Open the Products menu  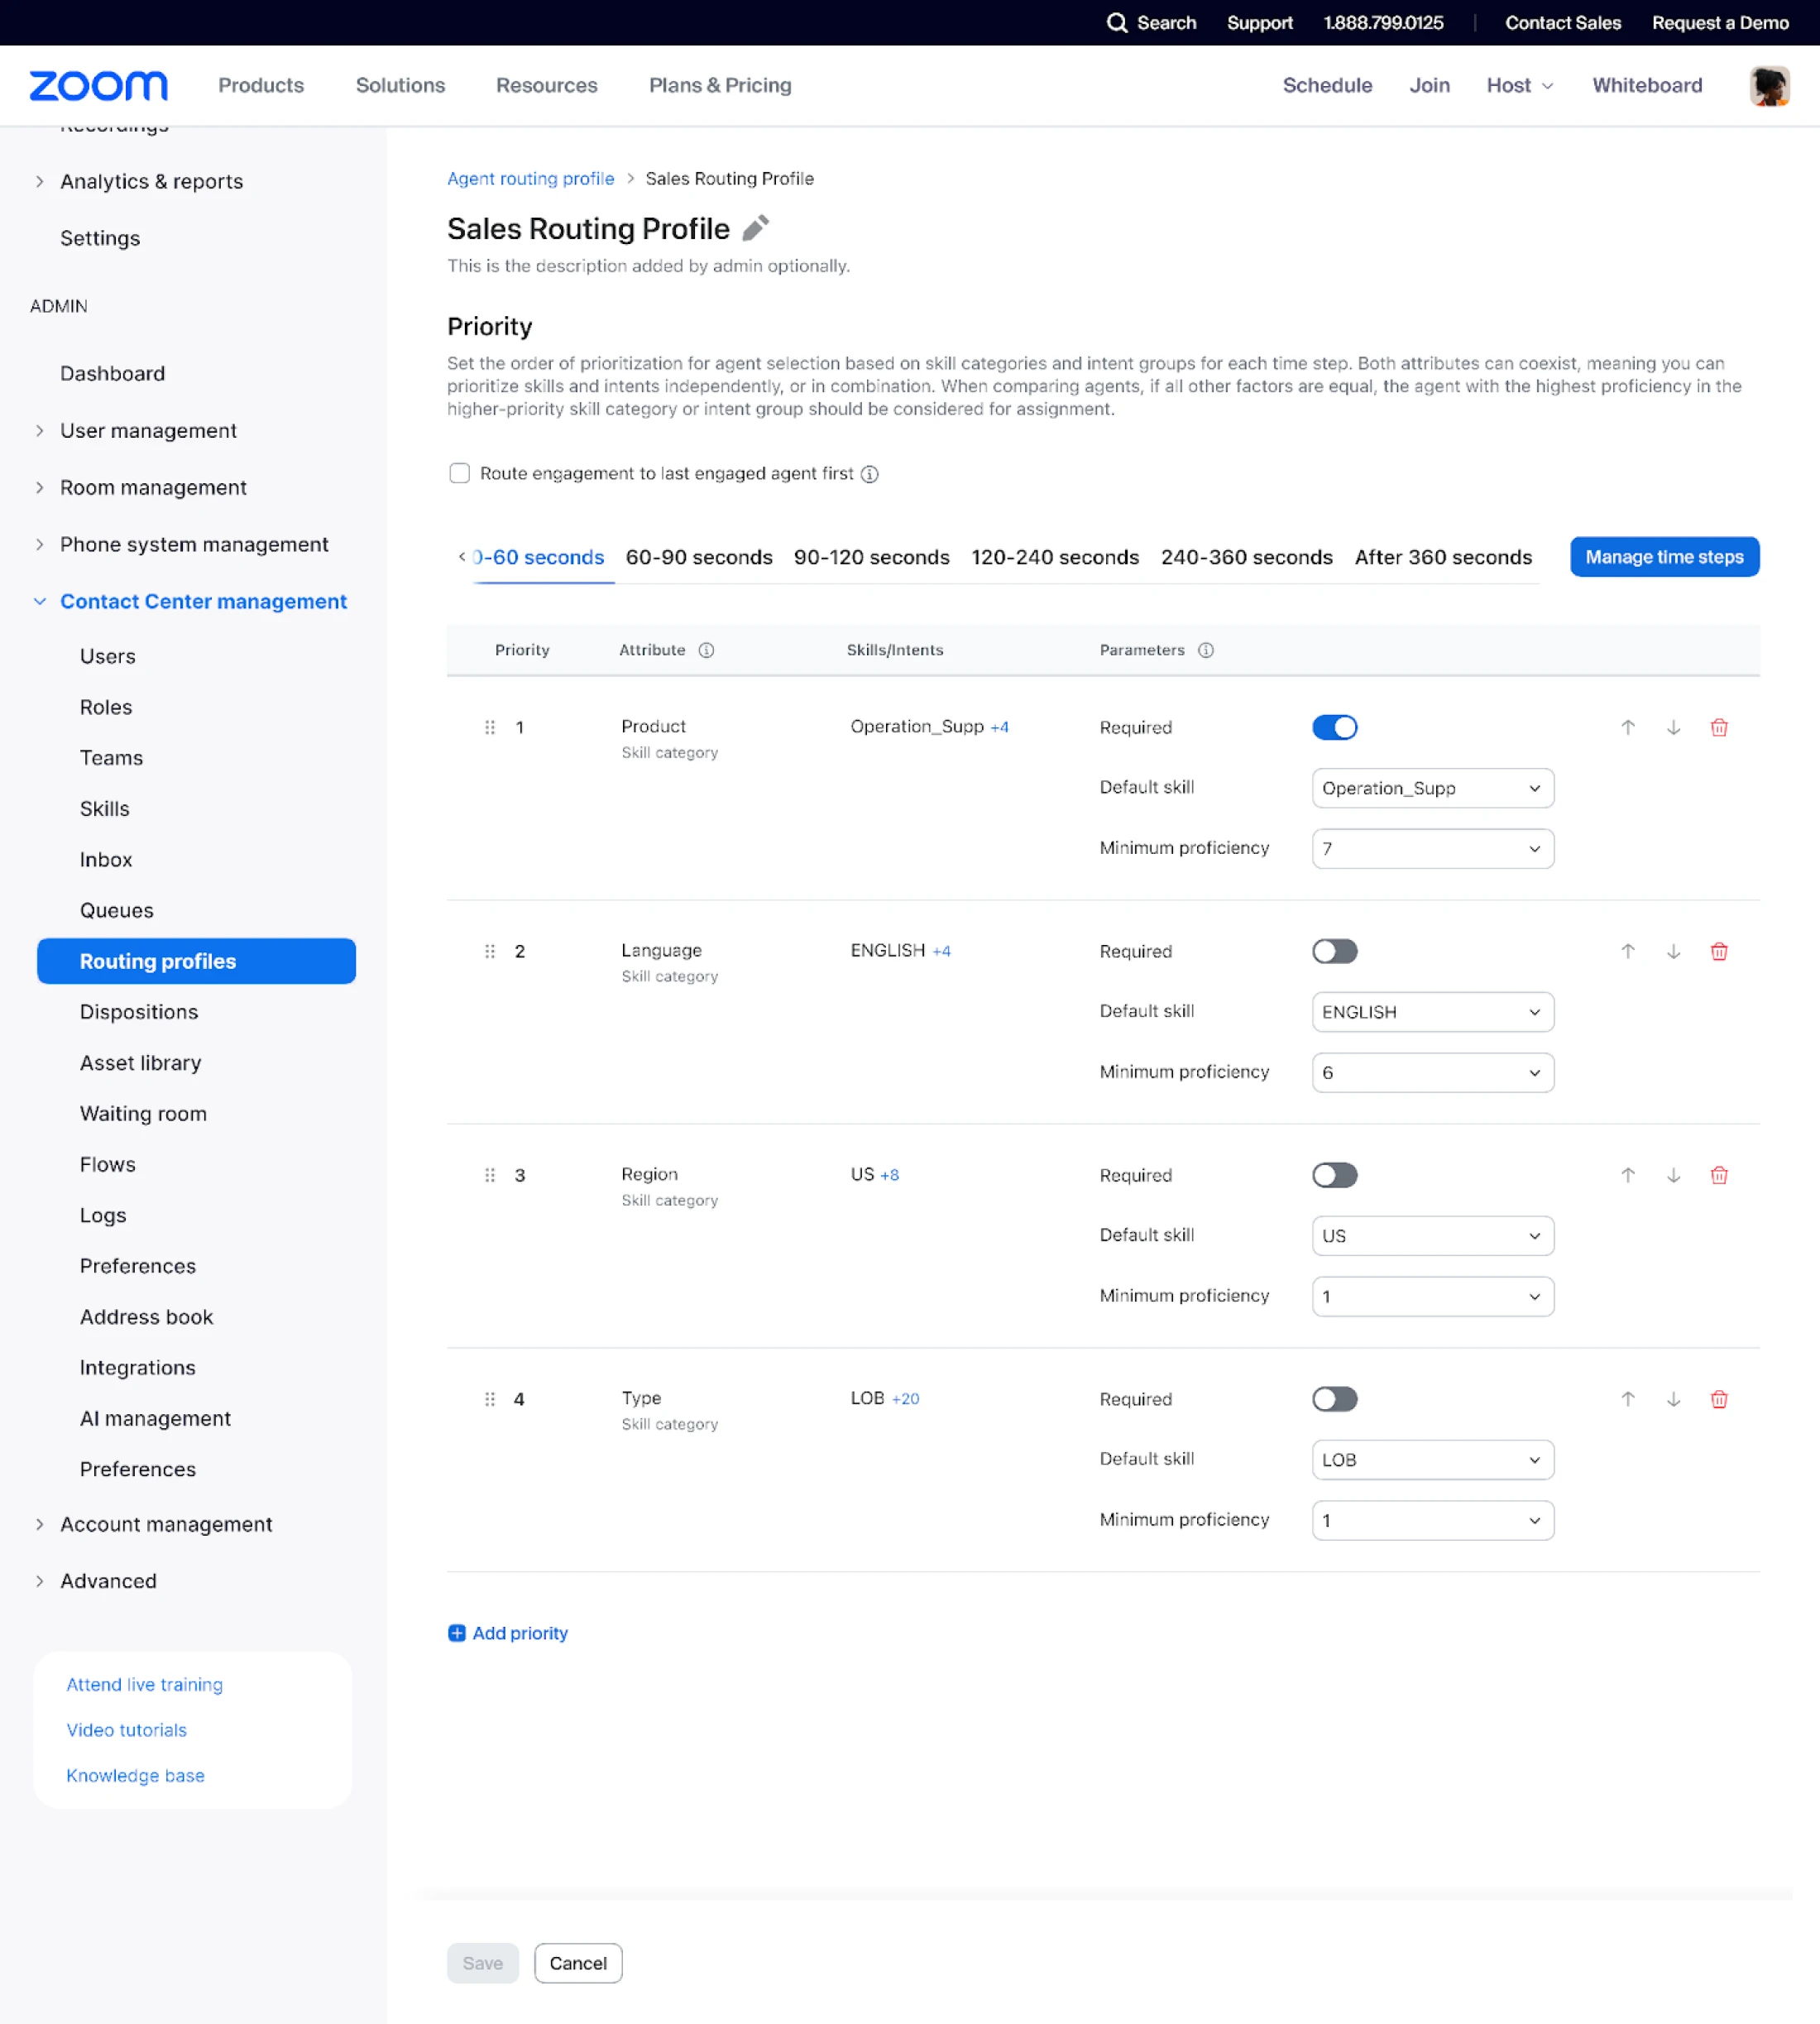point(261,86)
